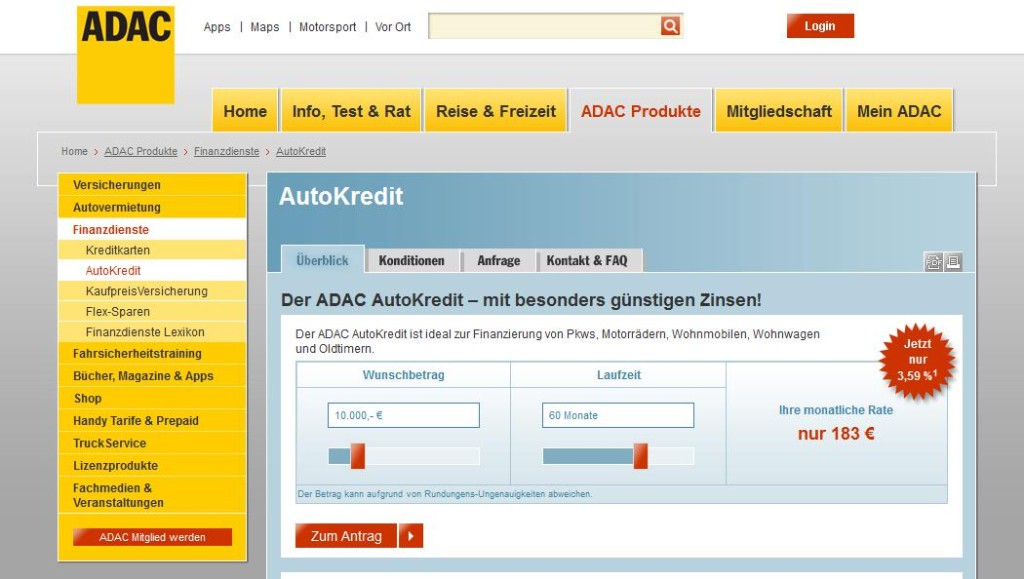Open Shop in the sidebar

(x=152, y=398)
